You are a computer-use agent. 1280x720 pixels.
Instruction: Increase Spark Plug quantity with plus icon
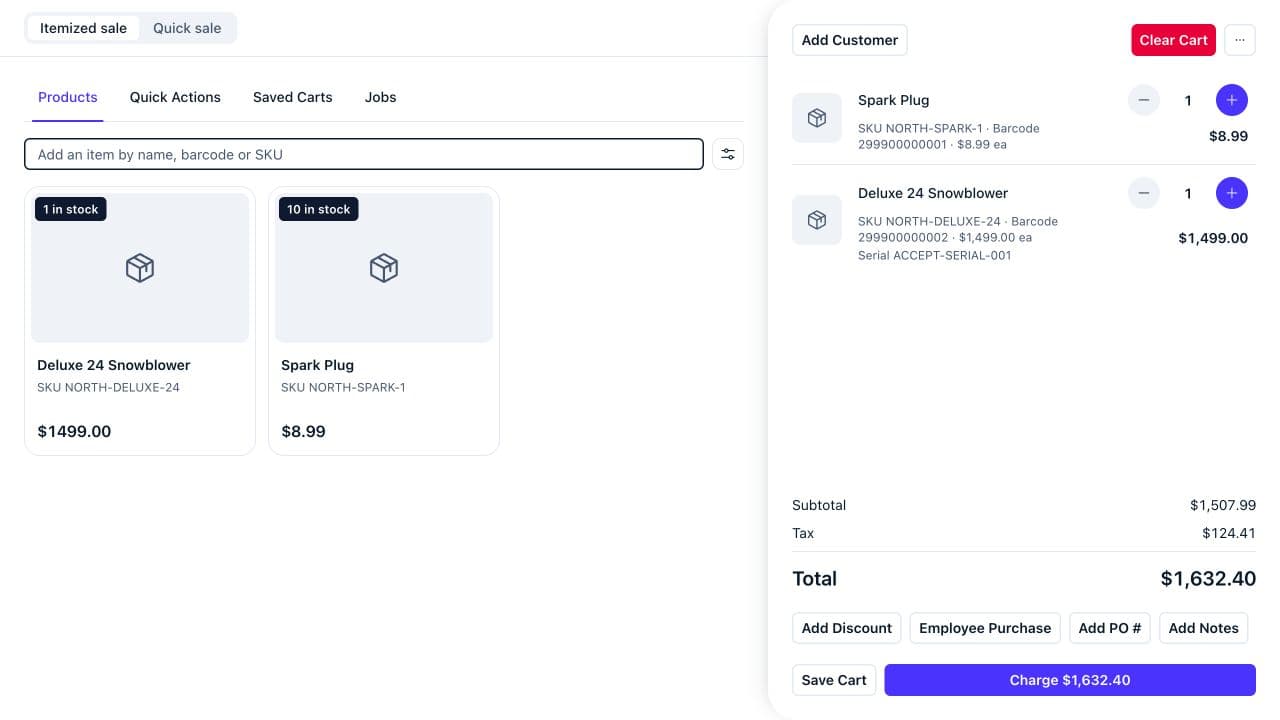point(1232,100)
